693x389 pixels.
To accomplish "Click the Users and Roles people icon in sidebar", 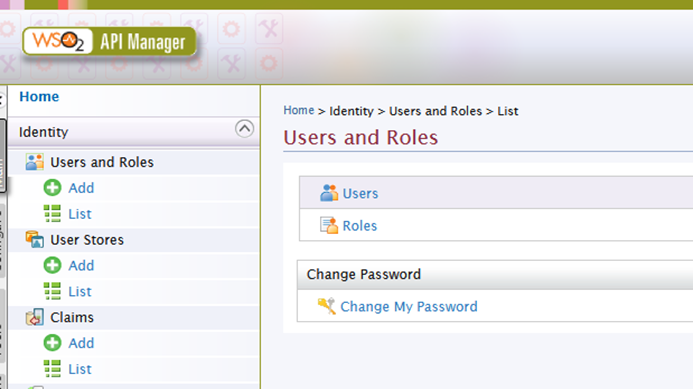I will [x=34, y=162].
